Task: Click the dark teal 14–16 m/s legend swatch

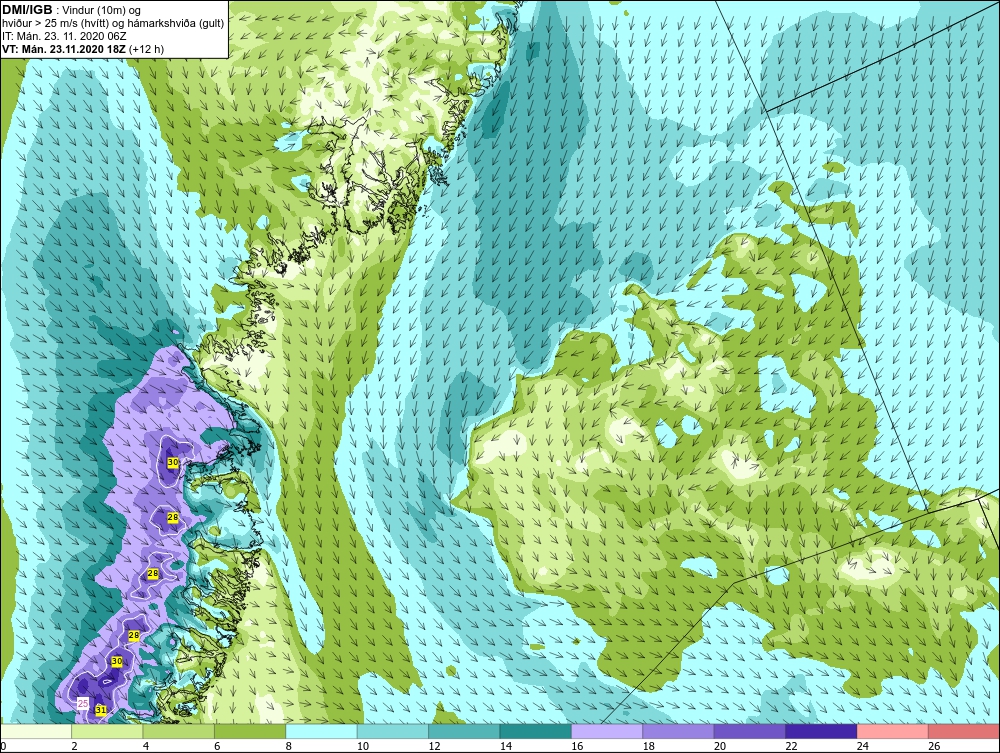Action: click(x=536, y=731)
